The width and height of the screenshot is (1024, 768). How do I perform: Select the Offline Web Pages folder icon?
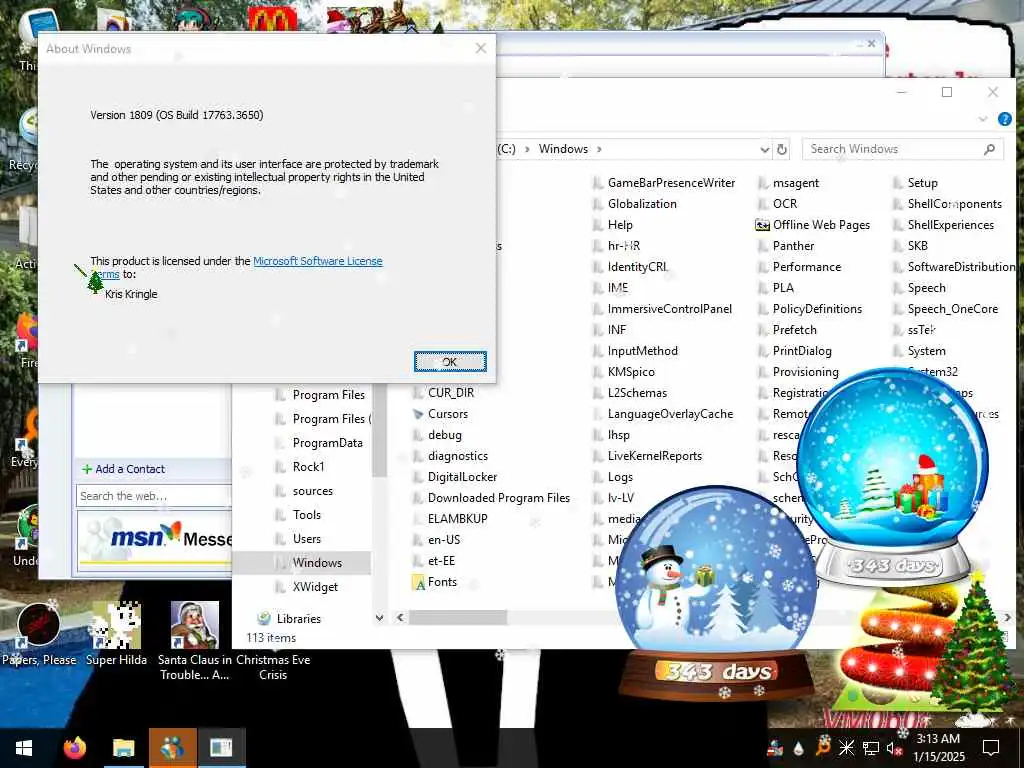(762, 225)
